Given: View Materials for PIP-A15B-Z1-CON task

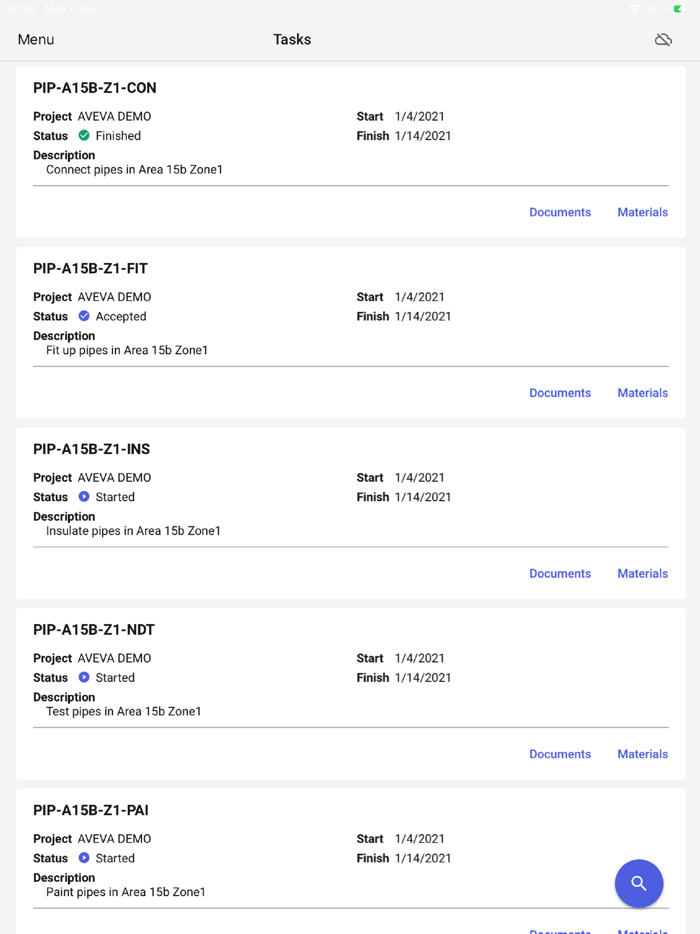Looking at the screenshot, I should pos(642,212).
